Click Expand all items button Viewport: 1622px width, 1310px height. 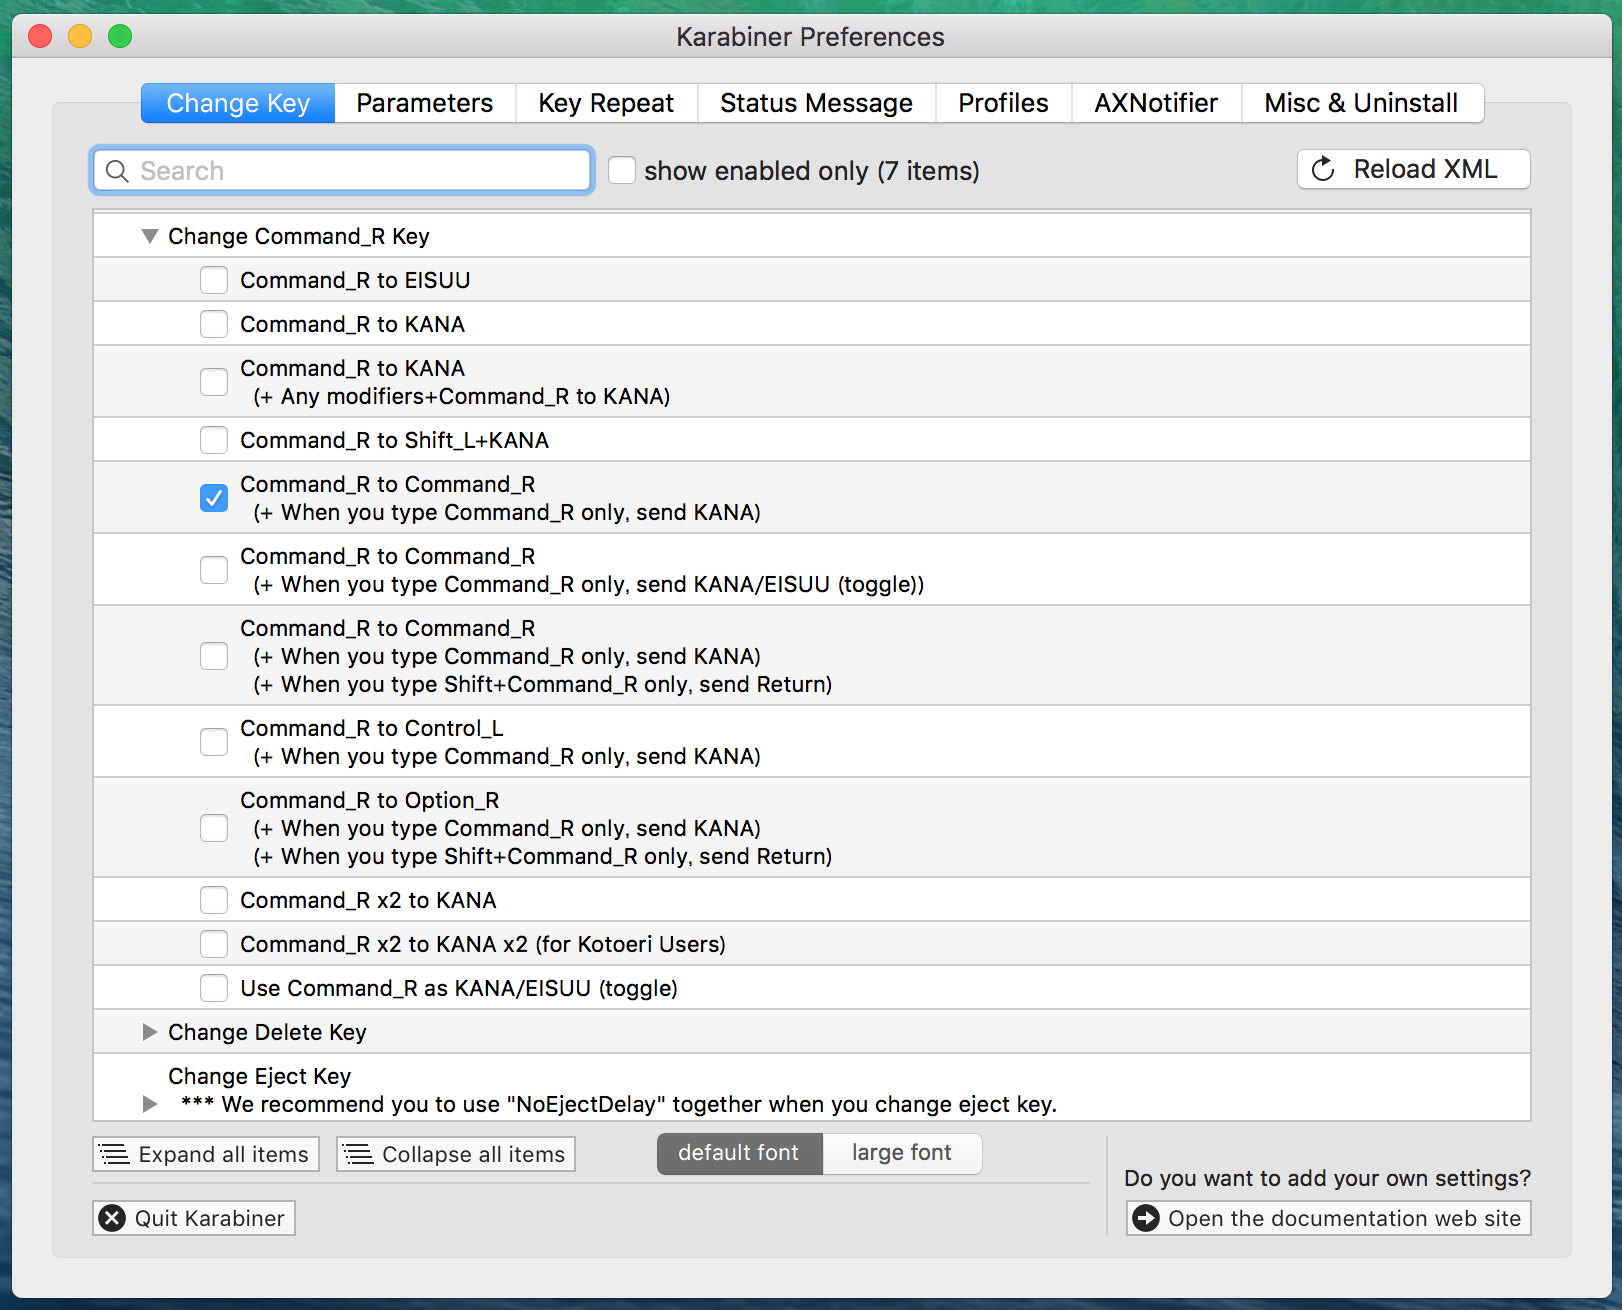(206, 1154)
